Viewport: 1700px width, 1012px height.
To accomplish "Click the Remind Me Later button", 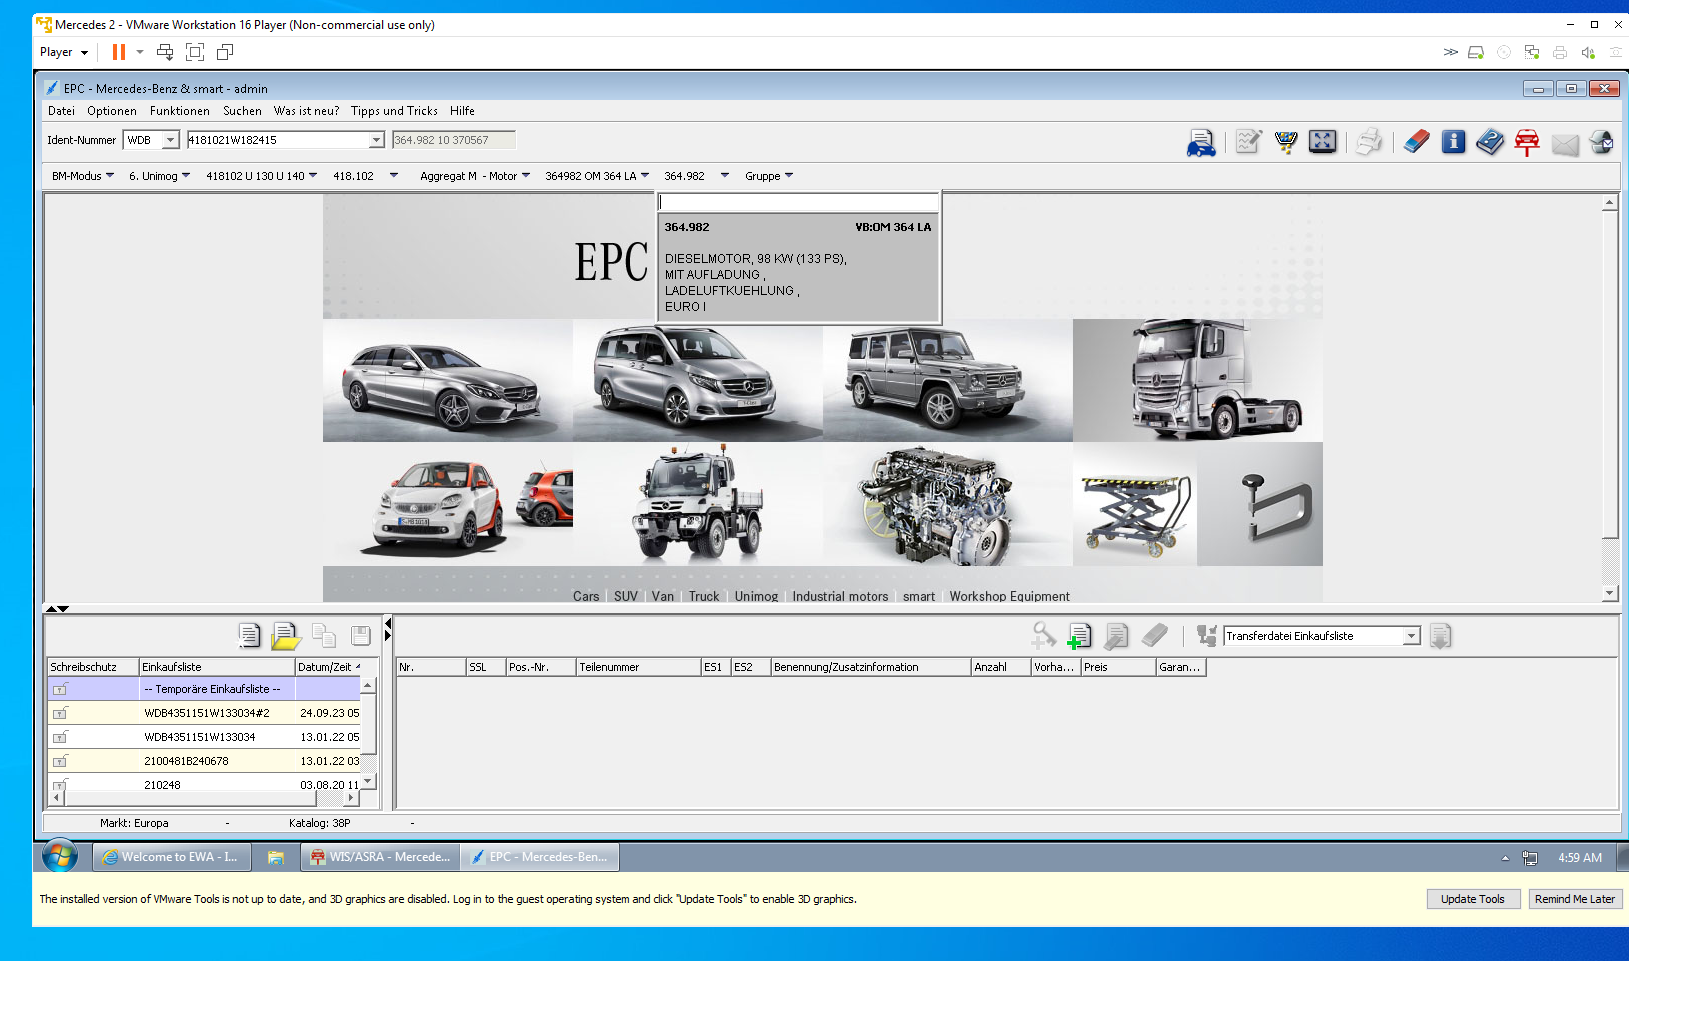I will [x=1575, y=899].
